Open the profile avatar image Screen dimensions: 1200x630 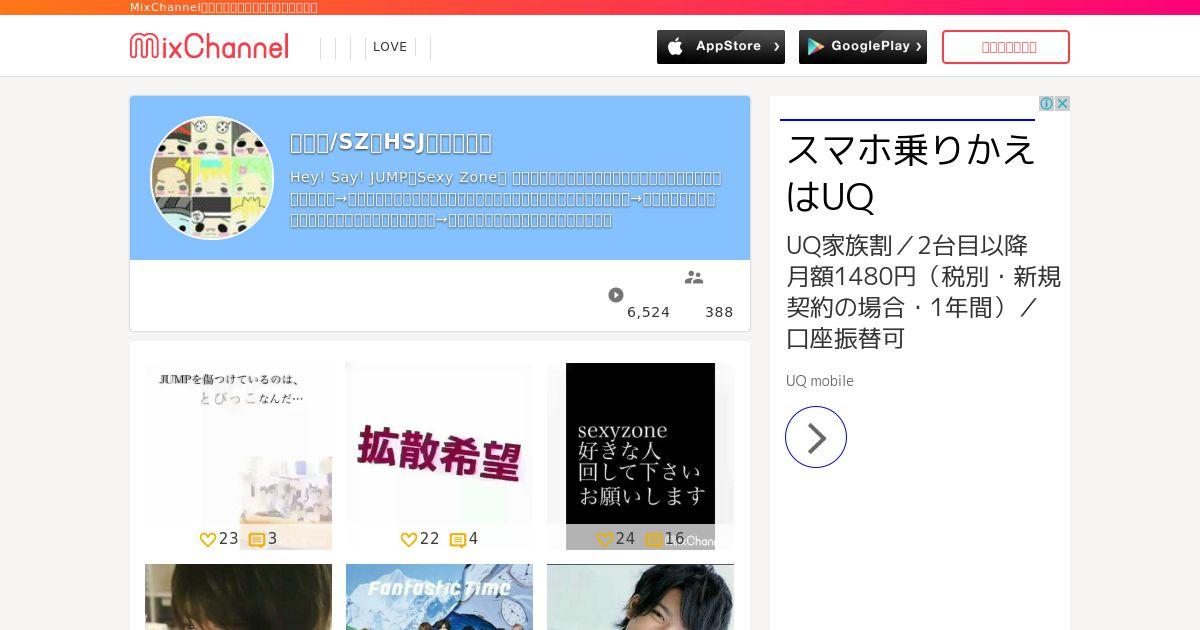pyautogui.click(x=212, y=178)
